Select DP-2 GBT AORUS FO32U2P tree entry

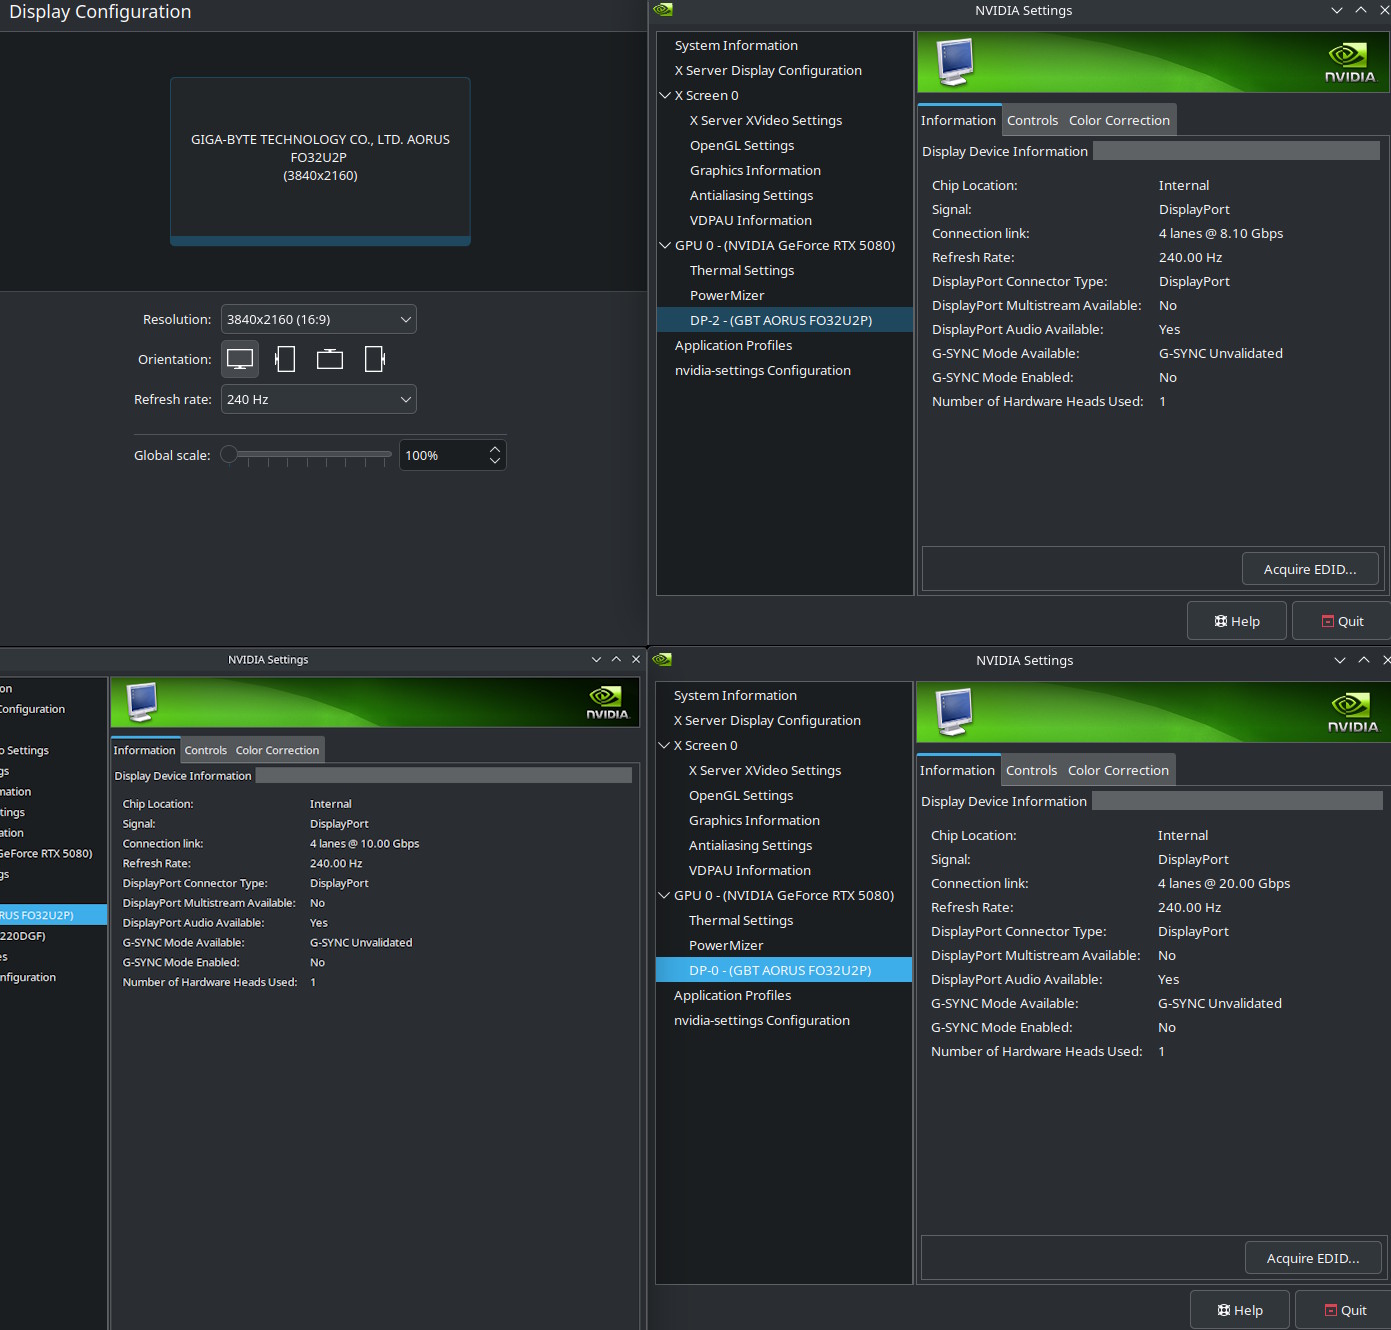[780, 320]
